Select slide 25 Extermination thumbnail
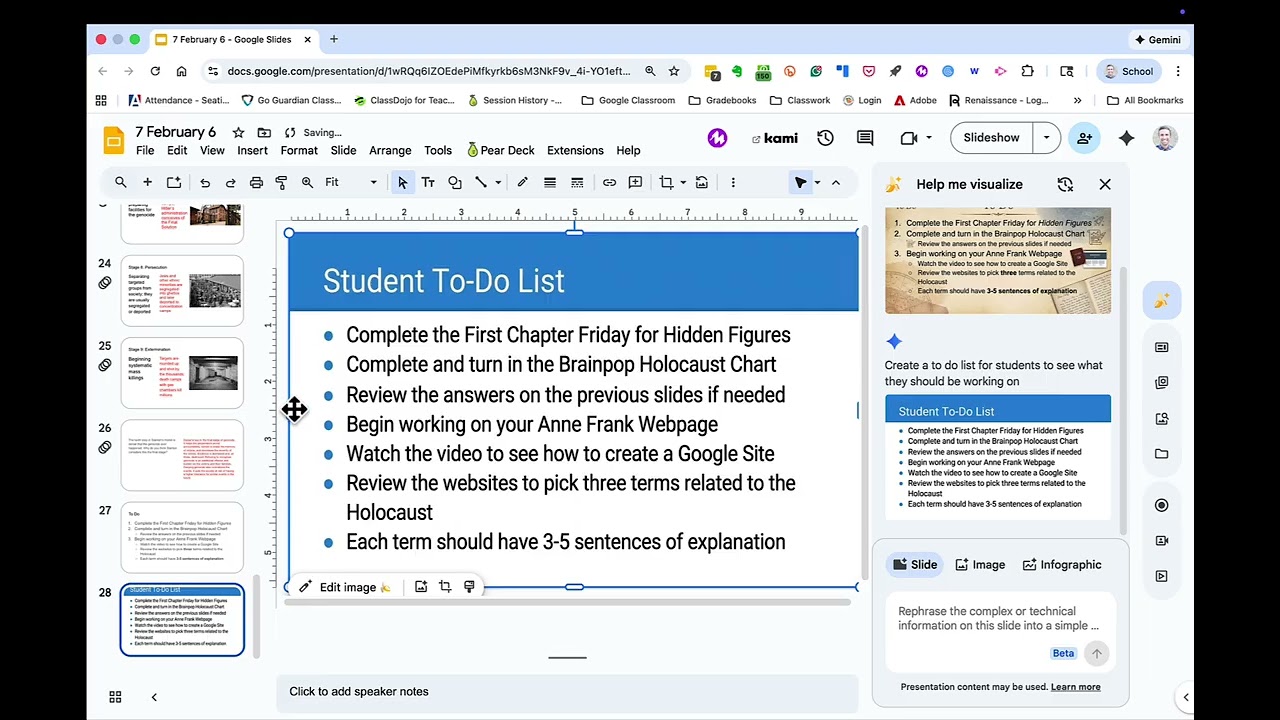 coord(182,373)
